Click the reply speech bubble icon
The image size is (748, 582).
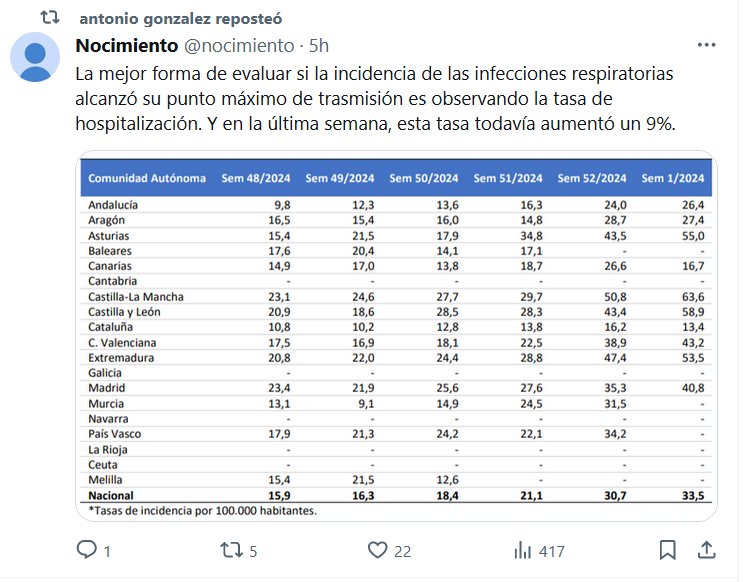pyautogui.click(x=87, y=550)
